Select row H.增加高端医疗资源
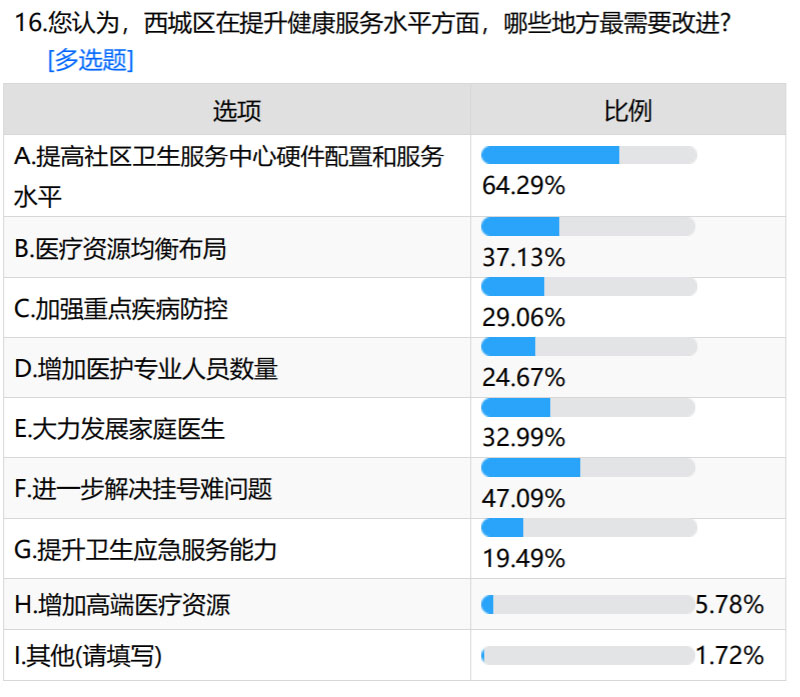The width and height of the screenshot is (800, 697). [394, 604]
